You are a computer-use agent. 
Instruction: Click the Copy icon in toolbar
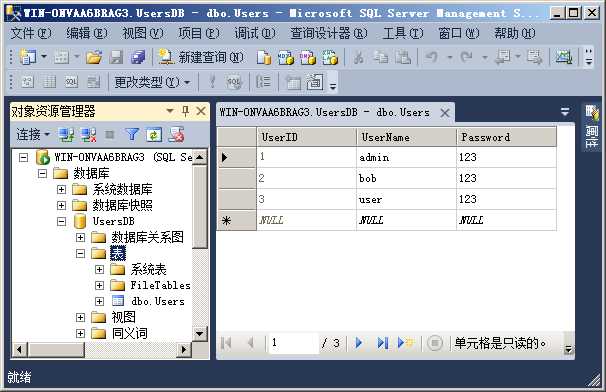pyautogui.click(x=381, y=58)
